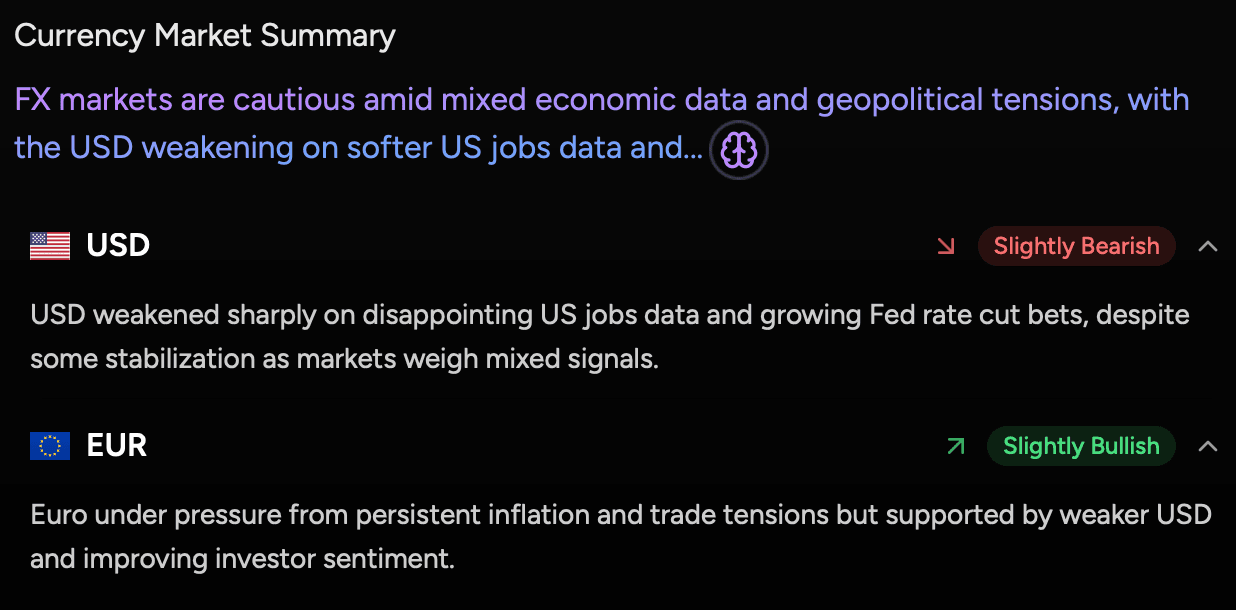Open the USD currency section header
The width and height of the screenshot is (1236, 610).
click(x=117, y=245)
